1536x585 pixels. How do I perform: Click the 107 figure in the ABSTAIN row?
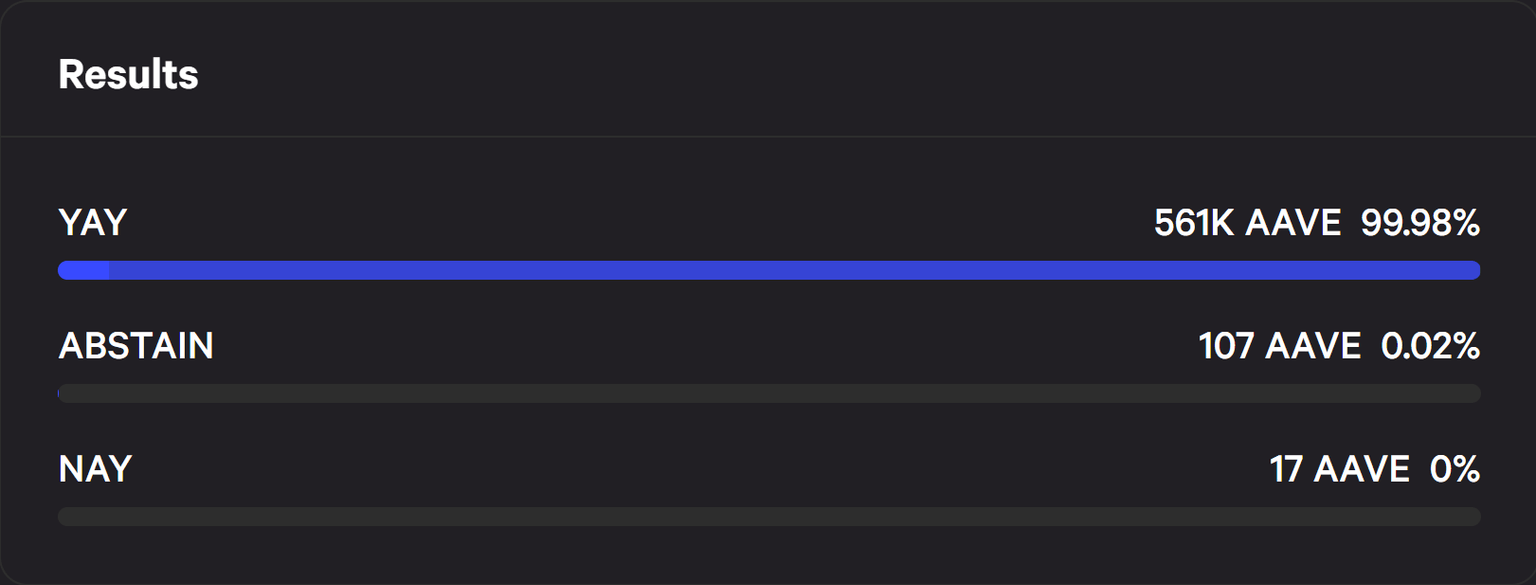coord(1226,346)
